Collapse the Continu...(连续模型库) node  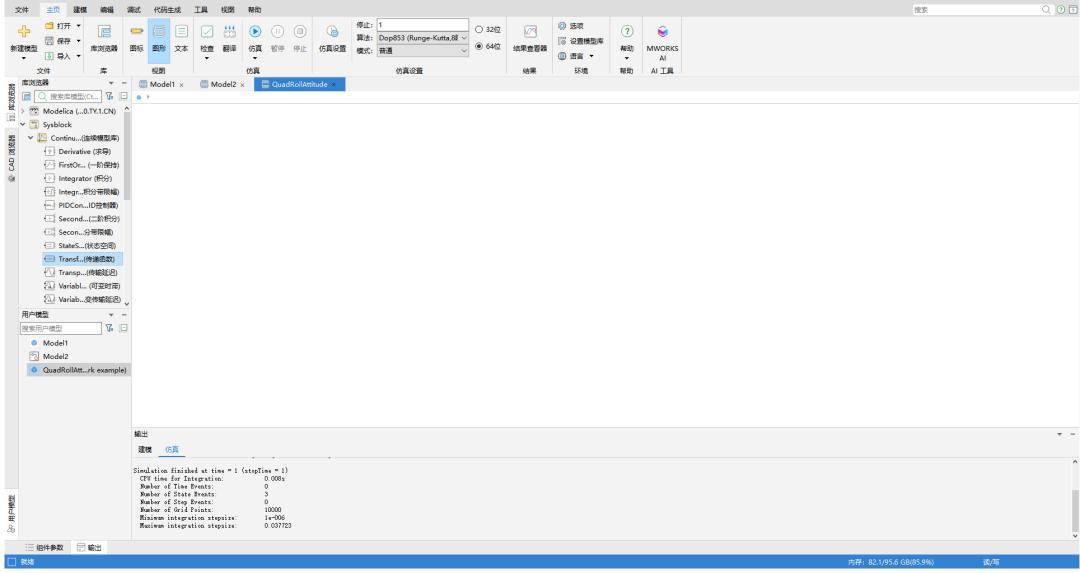tap(30, 138)
